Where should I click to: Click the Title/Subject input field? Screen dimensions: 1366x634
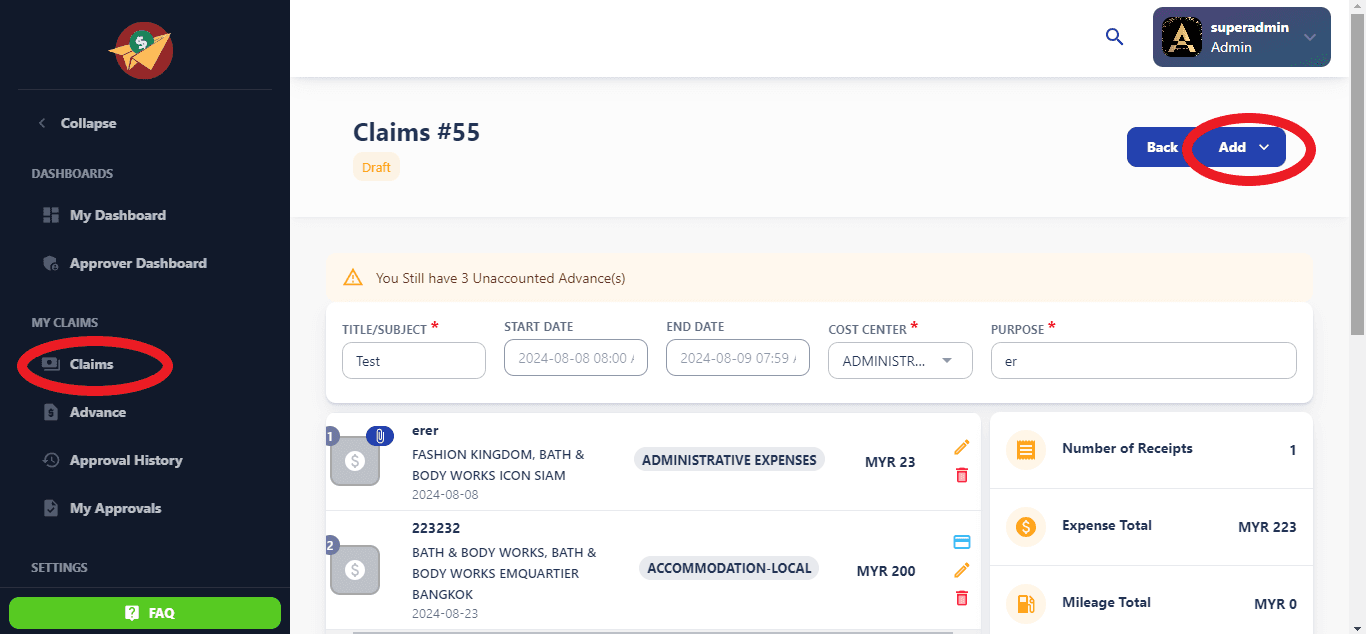point(413,361)
